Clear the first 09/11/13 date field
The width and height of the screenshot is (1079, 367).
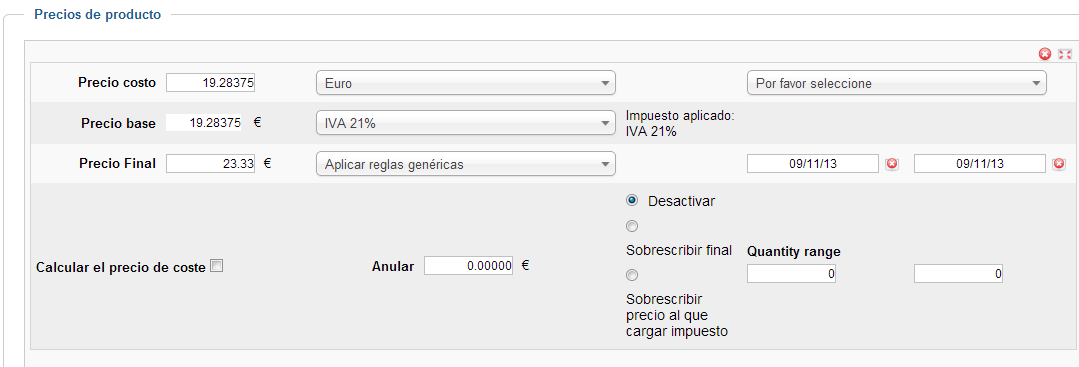point(892,164)
